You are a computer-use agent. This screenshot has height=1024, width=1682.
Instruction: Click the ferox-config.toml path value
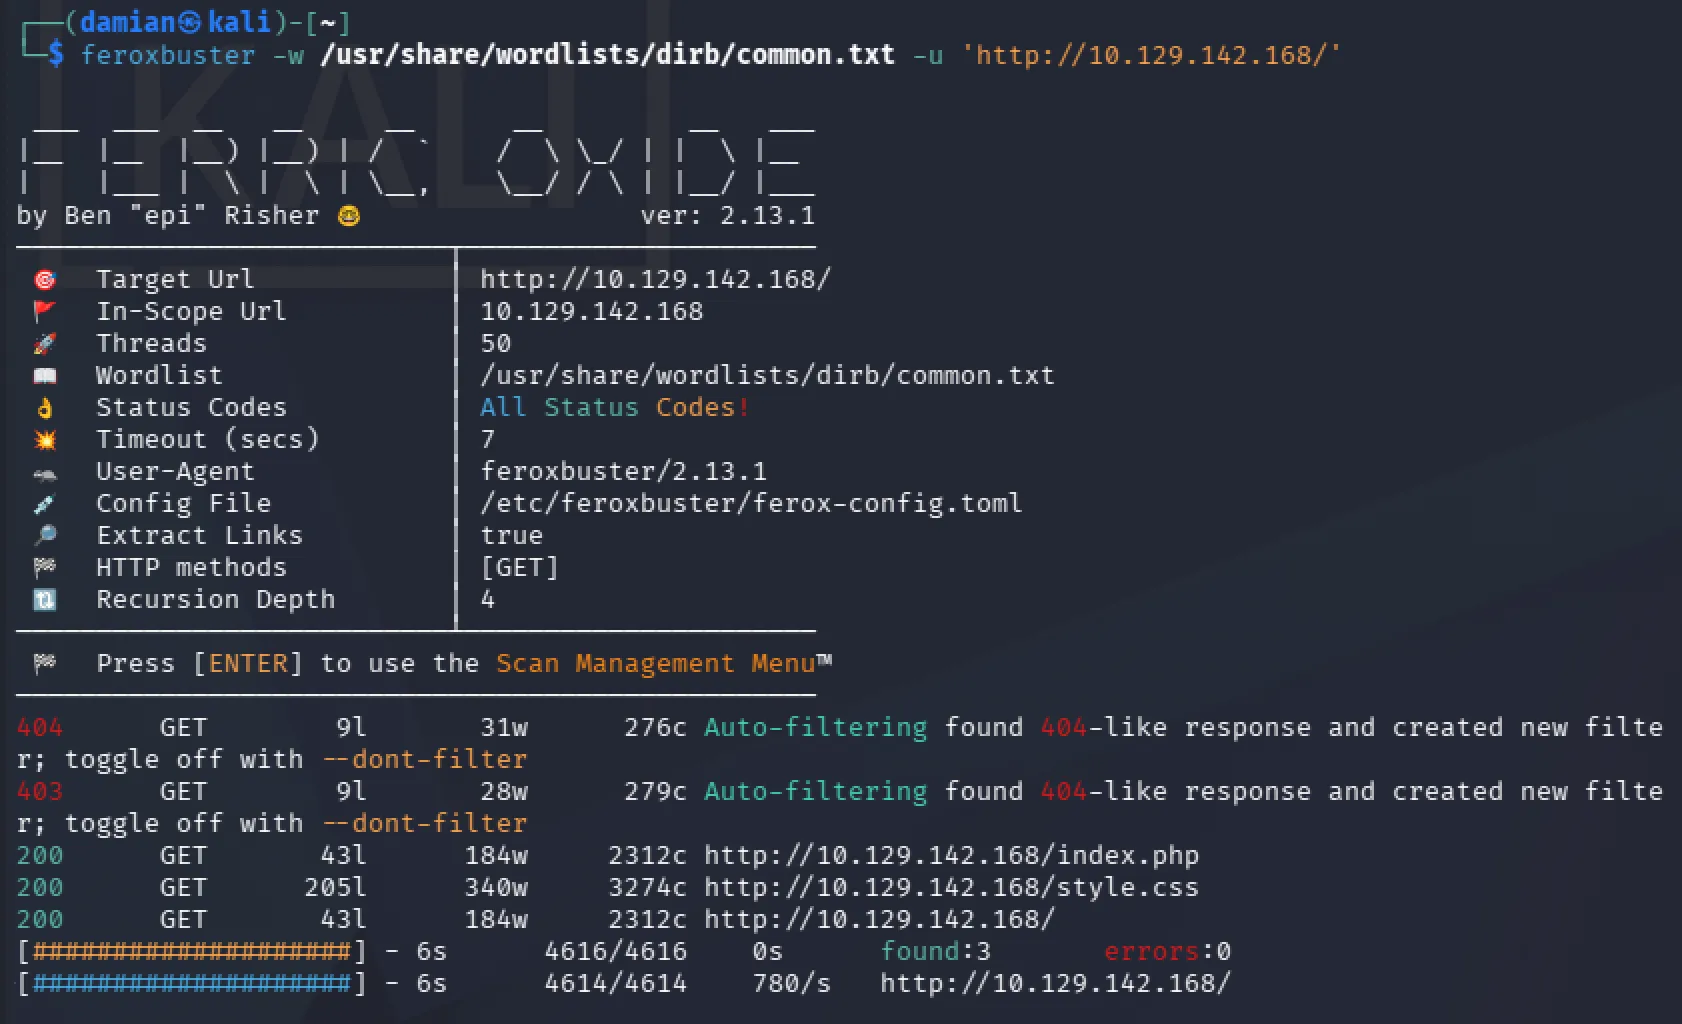click(751, 503)
